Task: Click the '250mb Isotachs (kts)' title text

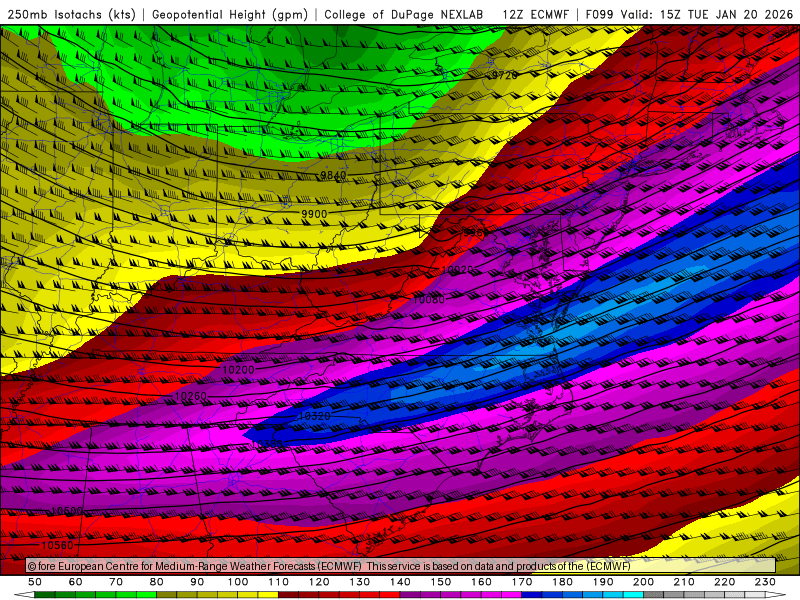Action: (72, 15)
